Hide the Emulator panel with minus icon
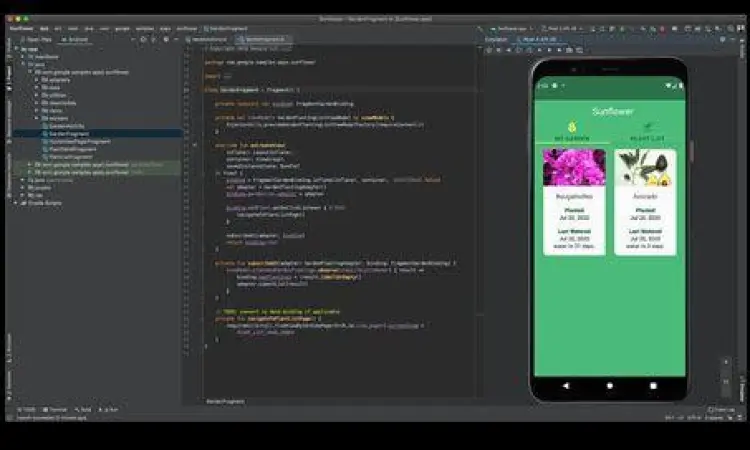The image size is (750, 450). pos(732,39)
